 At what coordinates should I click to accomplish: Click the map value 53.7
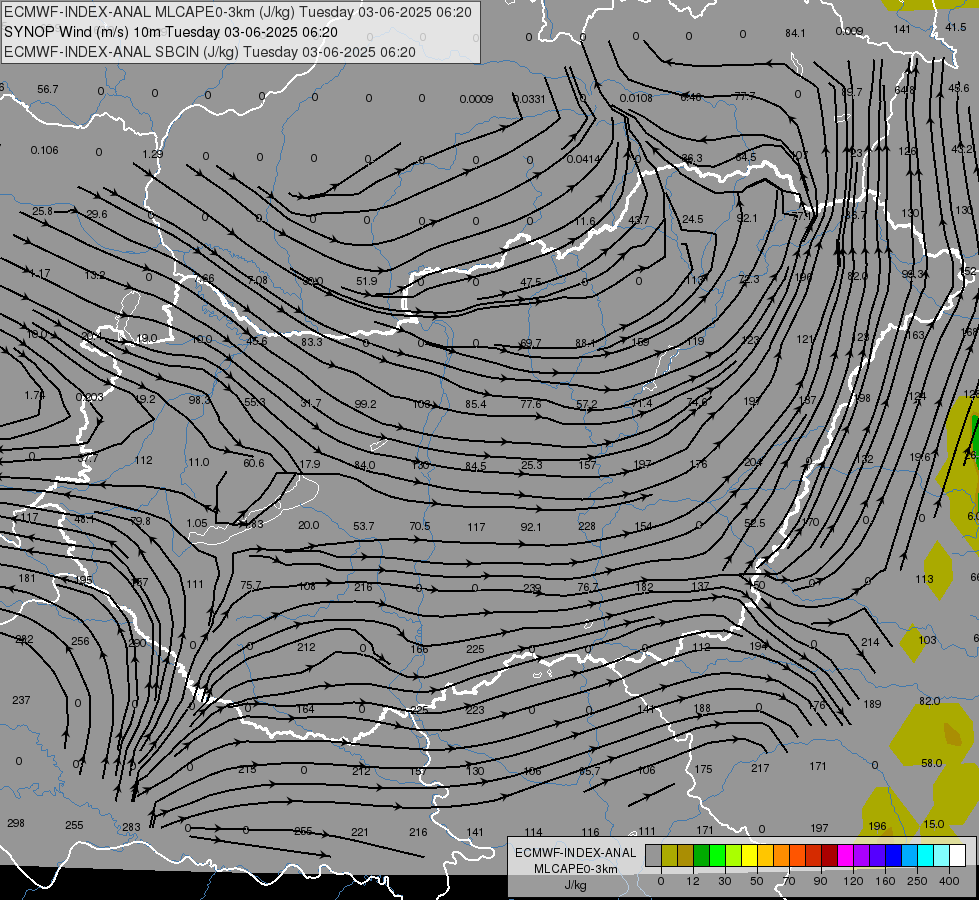(x=363, y=526)
